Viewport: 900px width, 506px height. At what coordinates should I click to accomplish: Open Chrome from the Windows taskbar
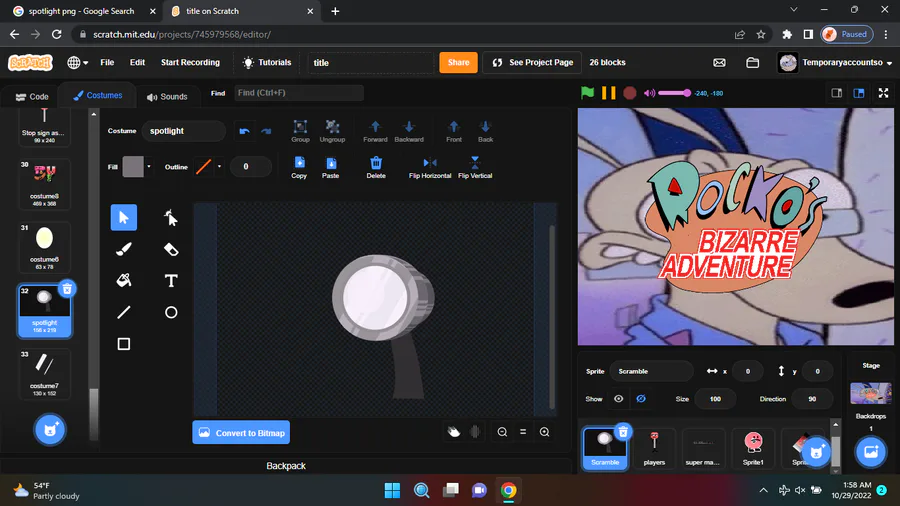pyautogui.click(x=508, y=491)
